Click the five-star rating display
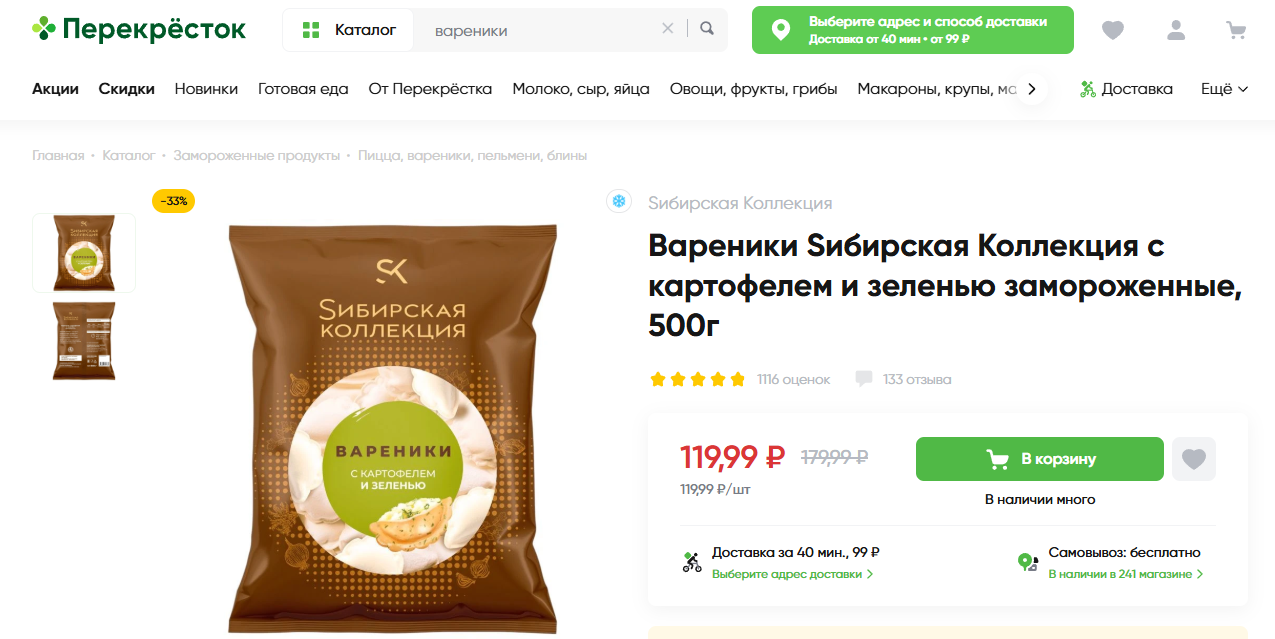The image size is (1275, 639). click(698, 379)
